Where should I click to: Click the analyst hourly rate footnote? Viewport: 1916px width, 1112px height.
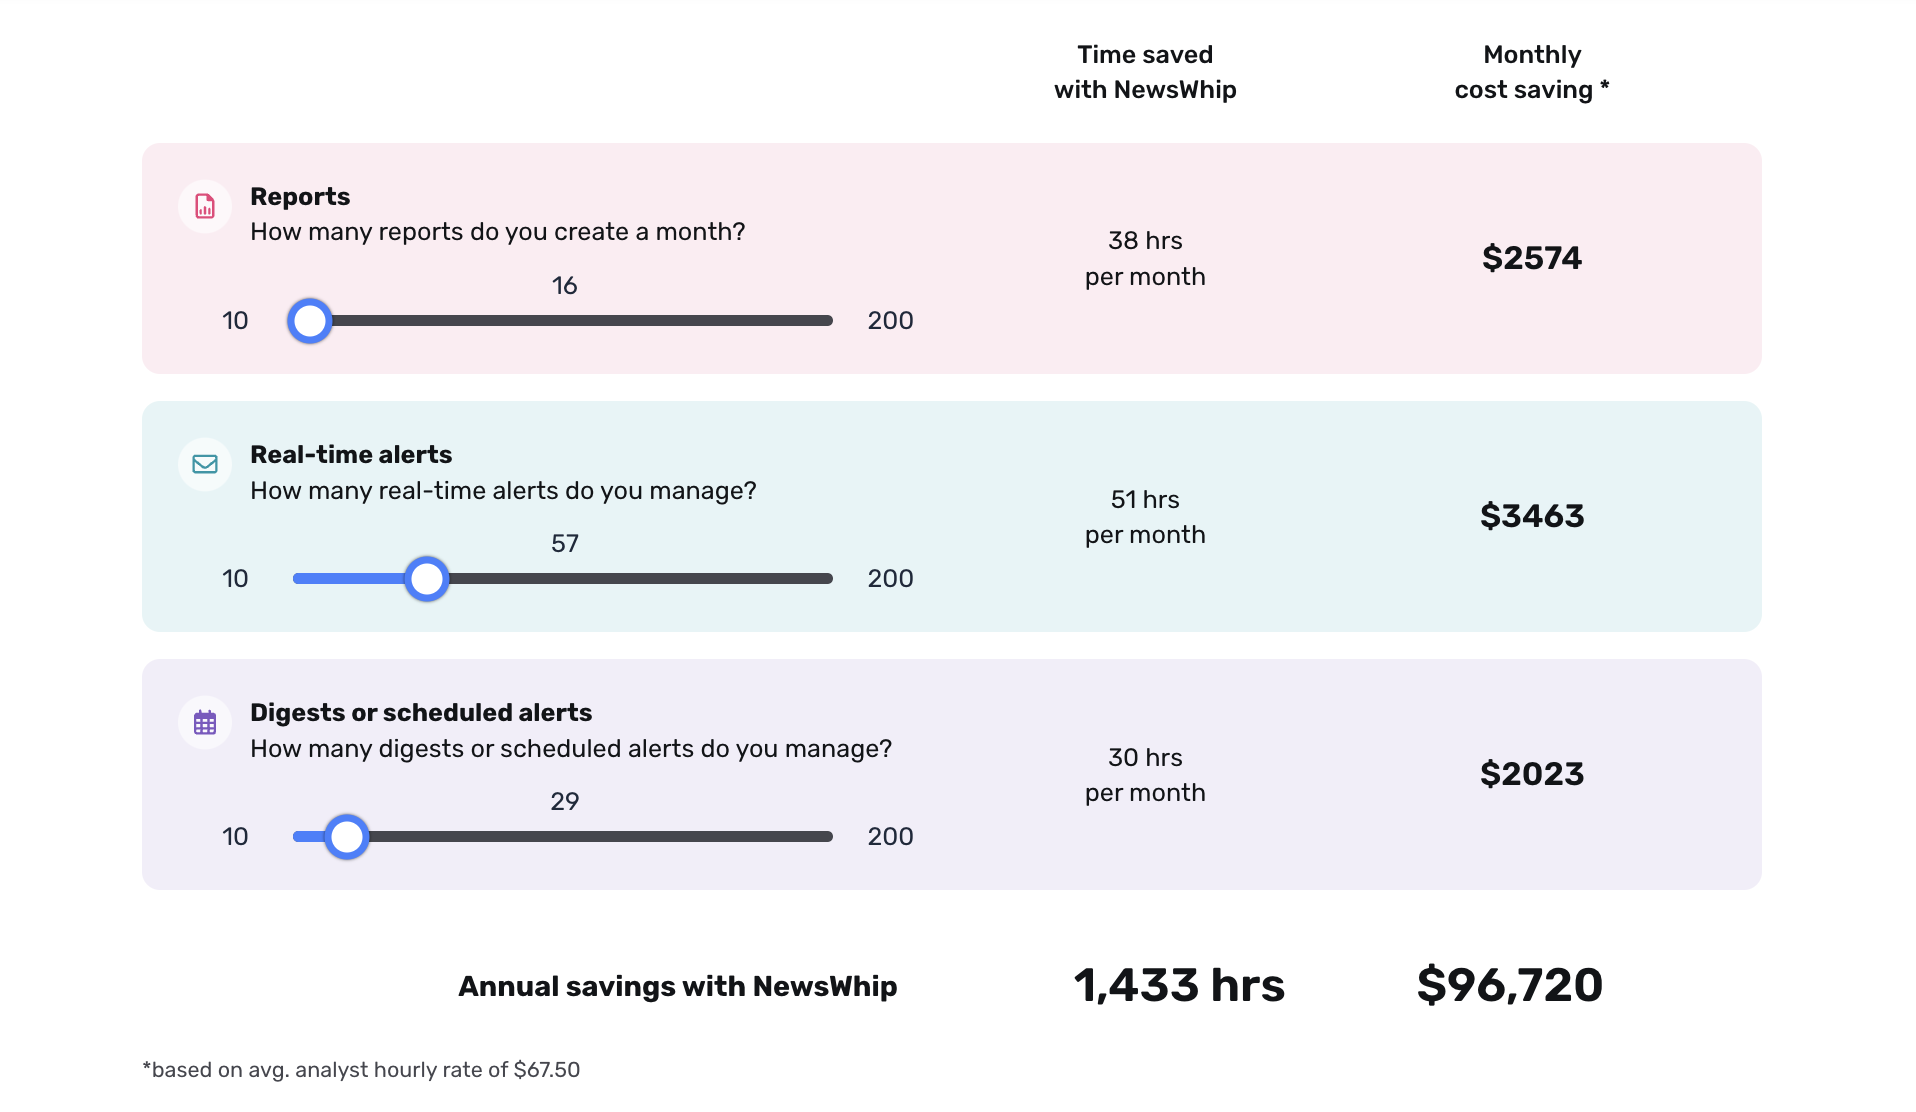pyautogui.click(x=362, y=1068)
